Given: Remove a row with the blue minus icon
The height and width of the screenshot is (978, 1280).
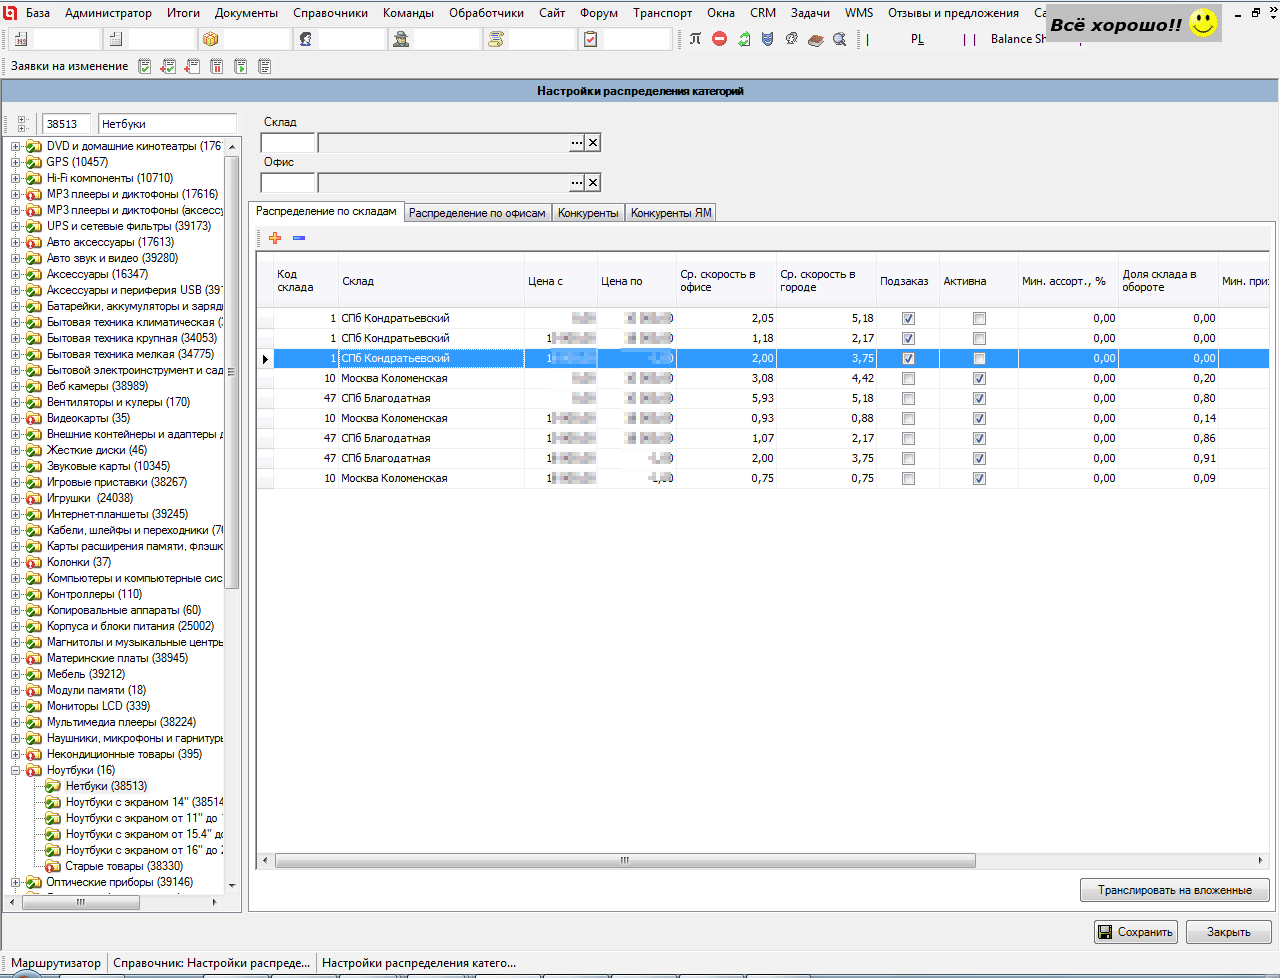Looking at the screenshot, I should tap(299, 238).
